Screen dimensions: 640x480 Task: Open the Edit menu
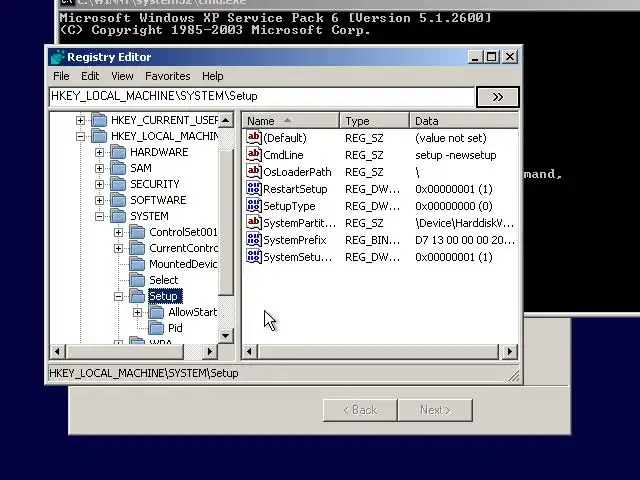pos(90,76)
